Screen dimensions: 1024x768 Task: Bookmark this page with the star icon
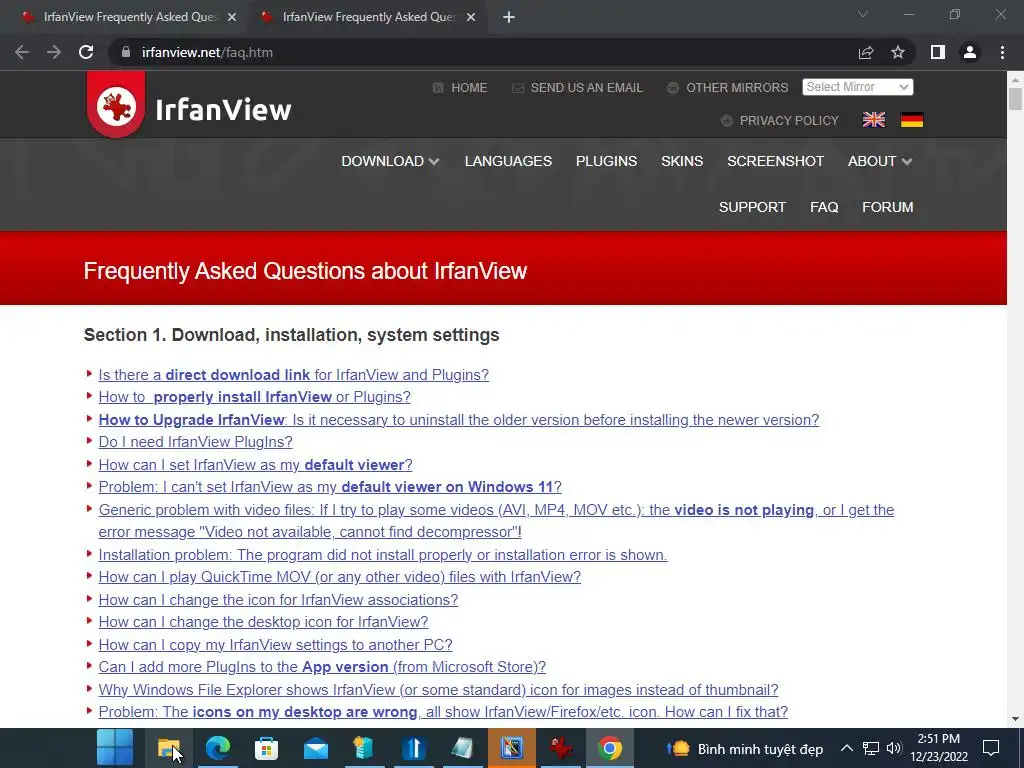898,52
